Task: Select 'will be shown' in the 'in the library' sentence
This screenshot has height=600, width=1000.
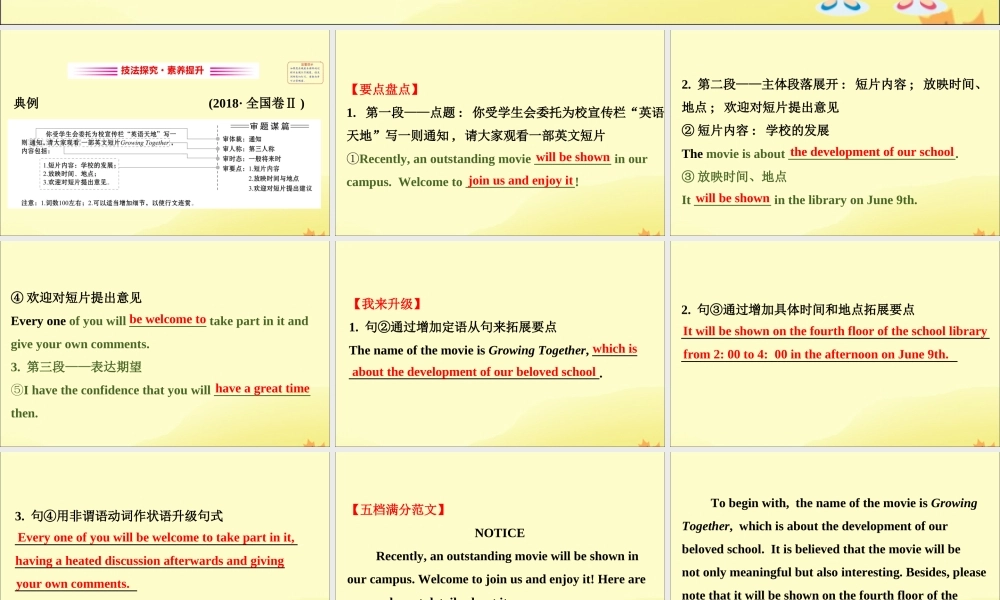Action: (x=732, y=198)
